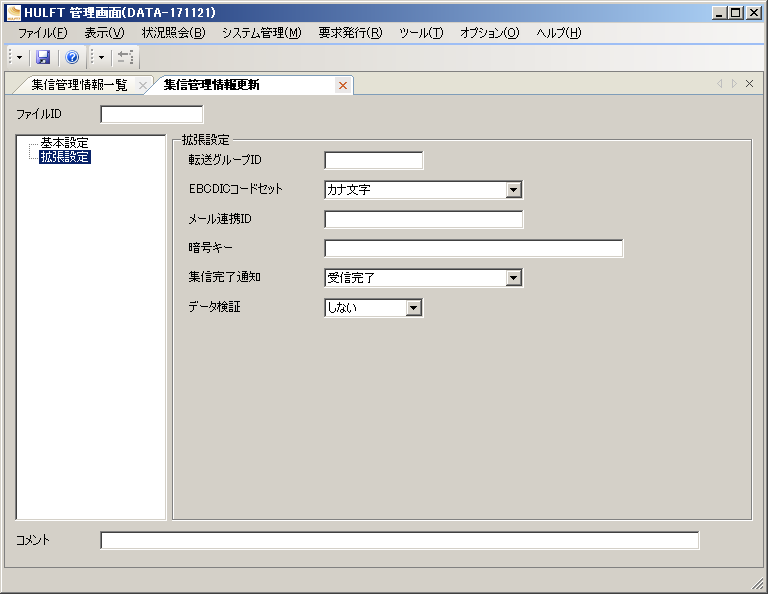Open the ファイル(F) menu
This screenshot has height=594, width=768.
pyautogui.click(x=43, y=33)
